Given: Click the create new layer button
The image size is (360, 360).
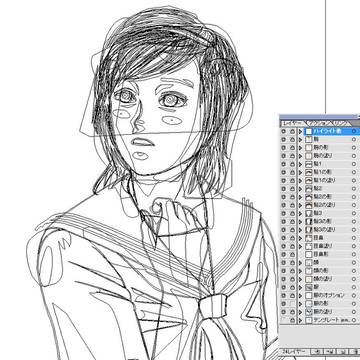Looking at the screenshot, I should pyautogui.click(x=342, y=352).
